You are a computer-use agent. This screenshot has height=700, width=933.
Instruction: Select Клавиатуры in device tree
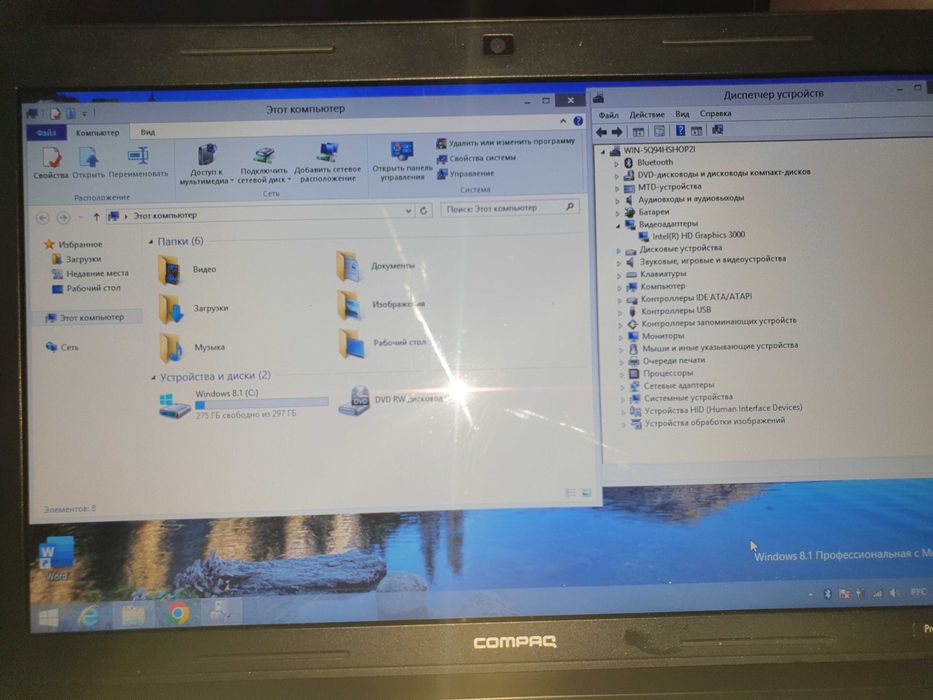point(657,274)
